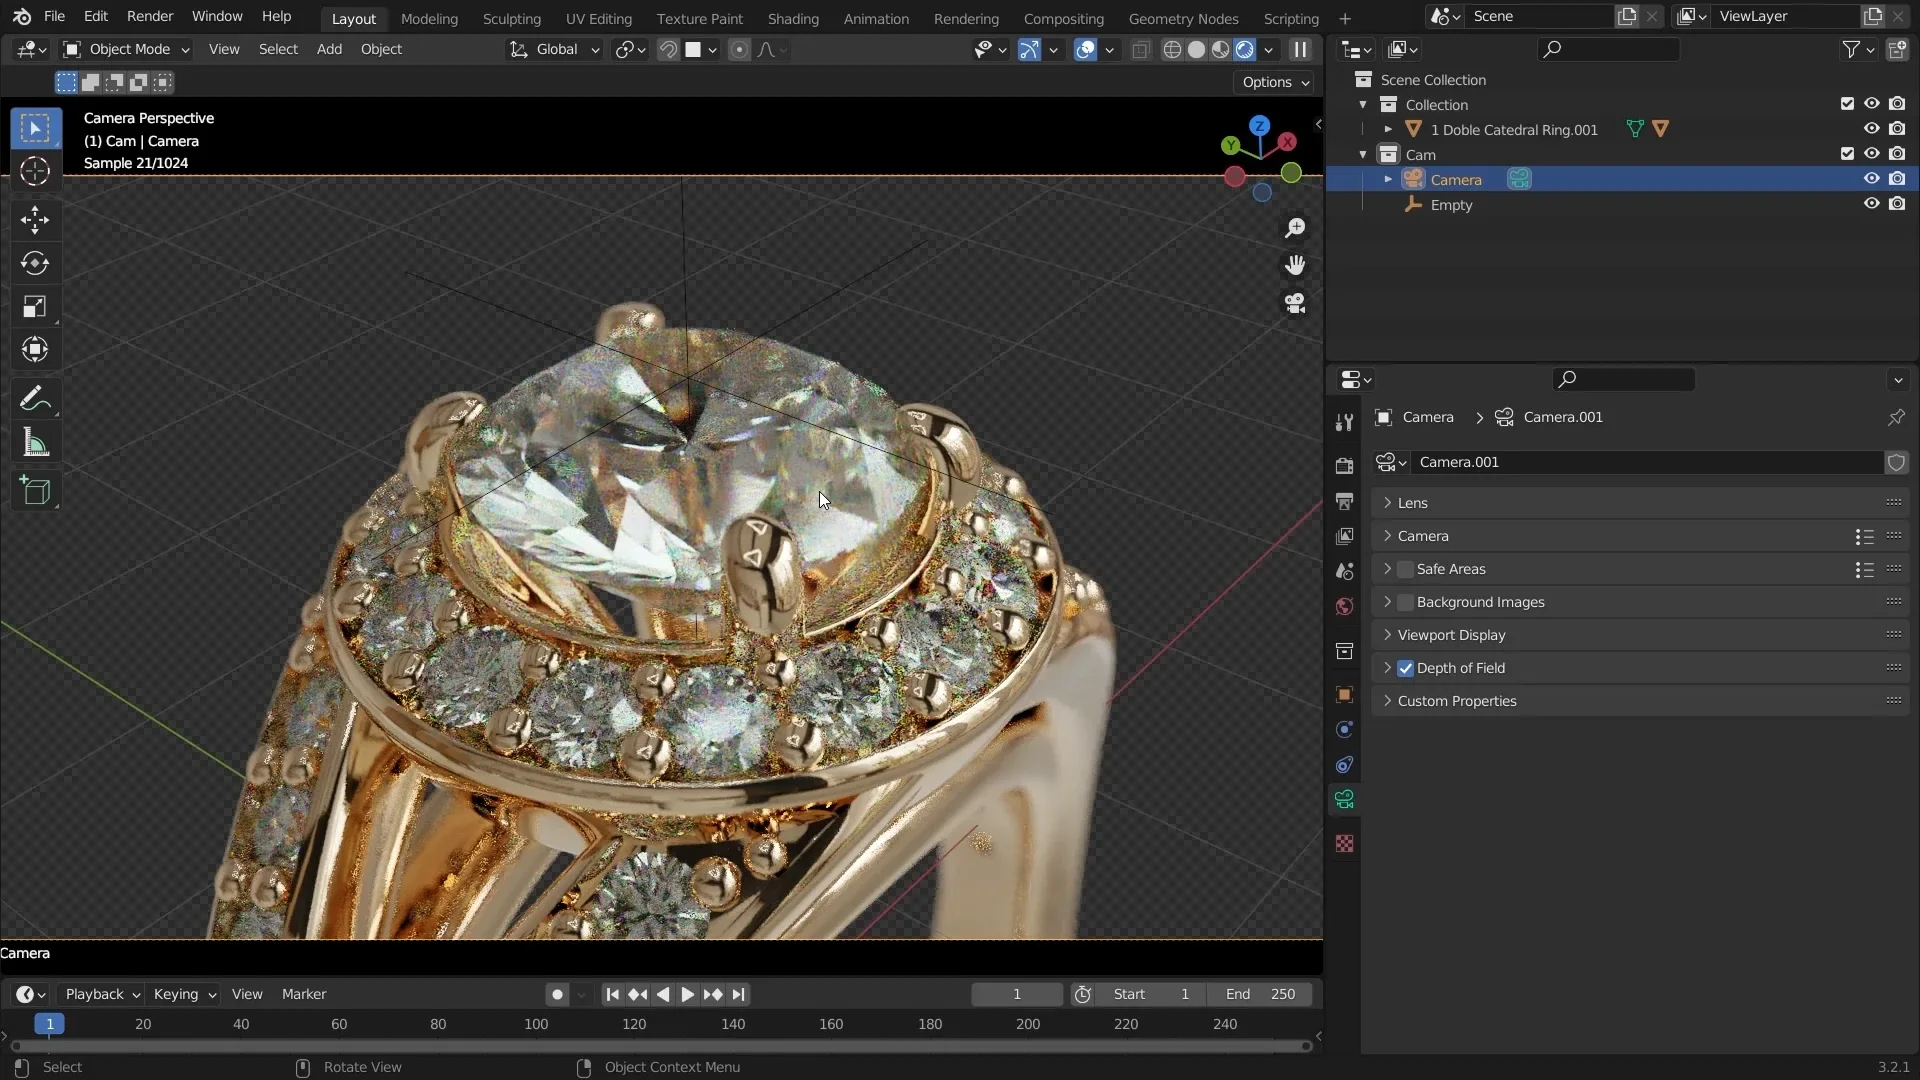Click the Render Properties icon
The width and height of the screenshot is (1920, 1080).
point(1345,465)
